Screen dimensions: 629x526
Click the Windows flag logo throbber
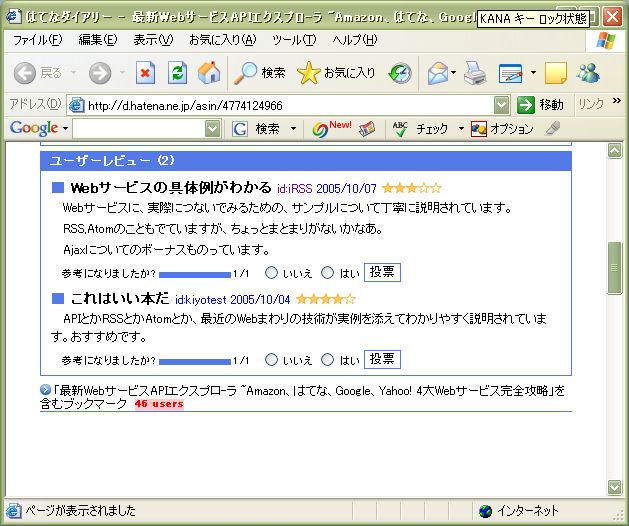[x=605, y=41]
